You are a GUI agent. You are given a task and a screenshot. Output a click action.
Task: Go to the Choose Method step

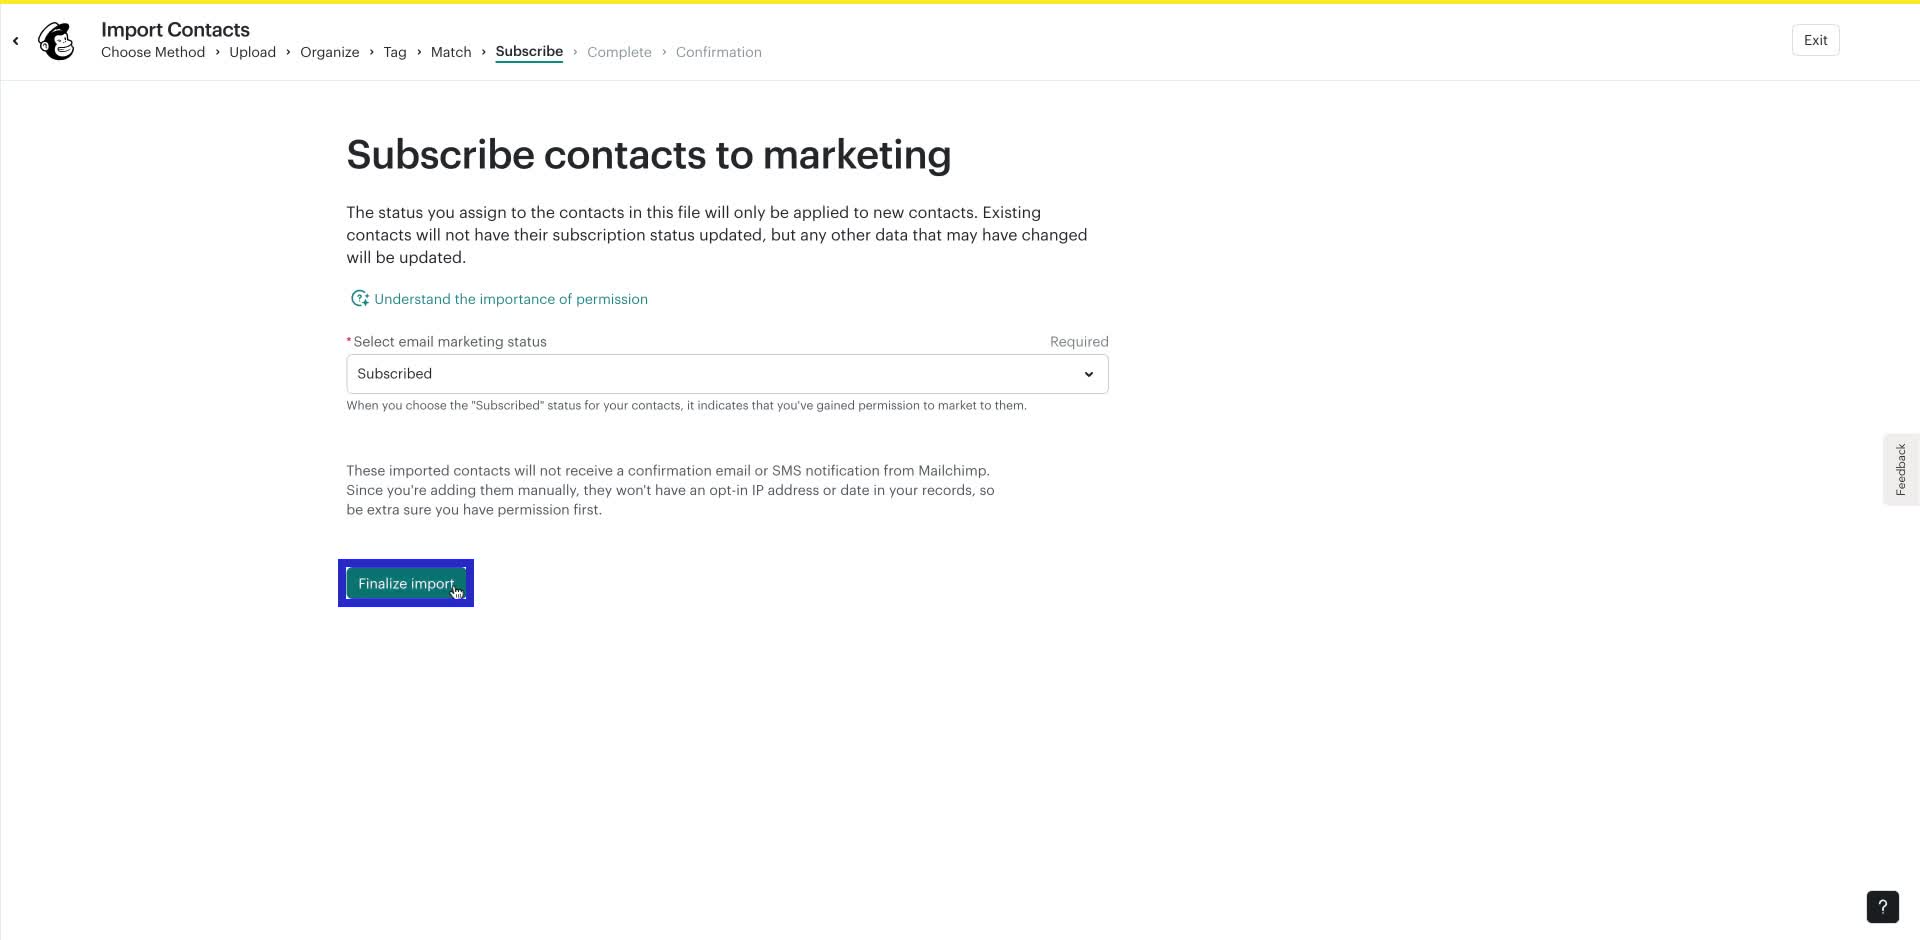(x=153, y=51)
